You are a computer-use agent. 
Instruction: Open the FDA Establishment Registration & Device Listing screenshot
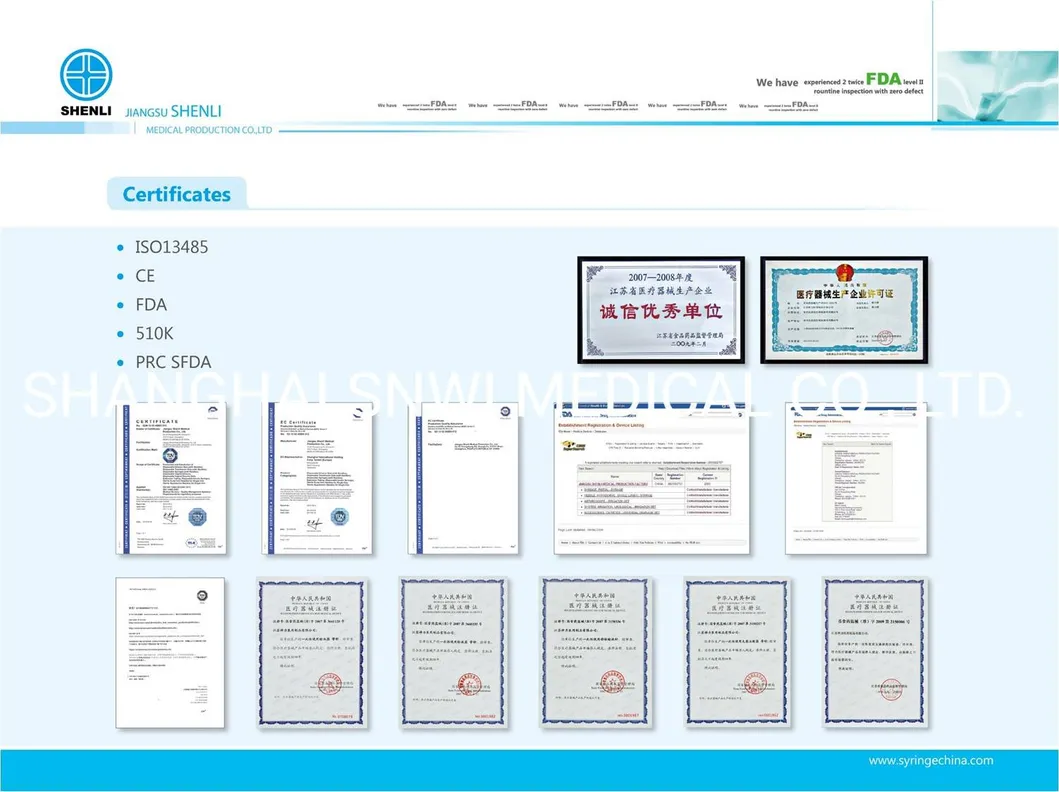(x=651, y=479)
